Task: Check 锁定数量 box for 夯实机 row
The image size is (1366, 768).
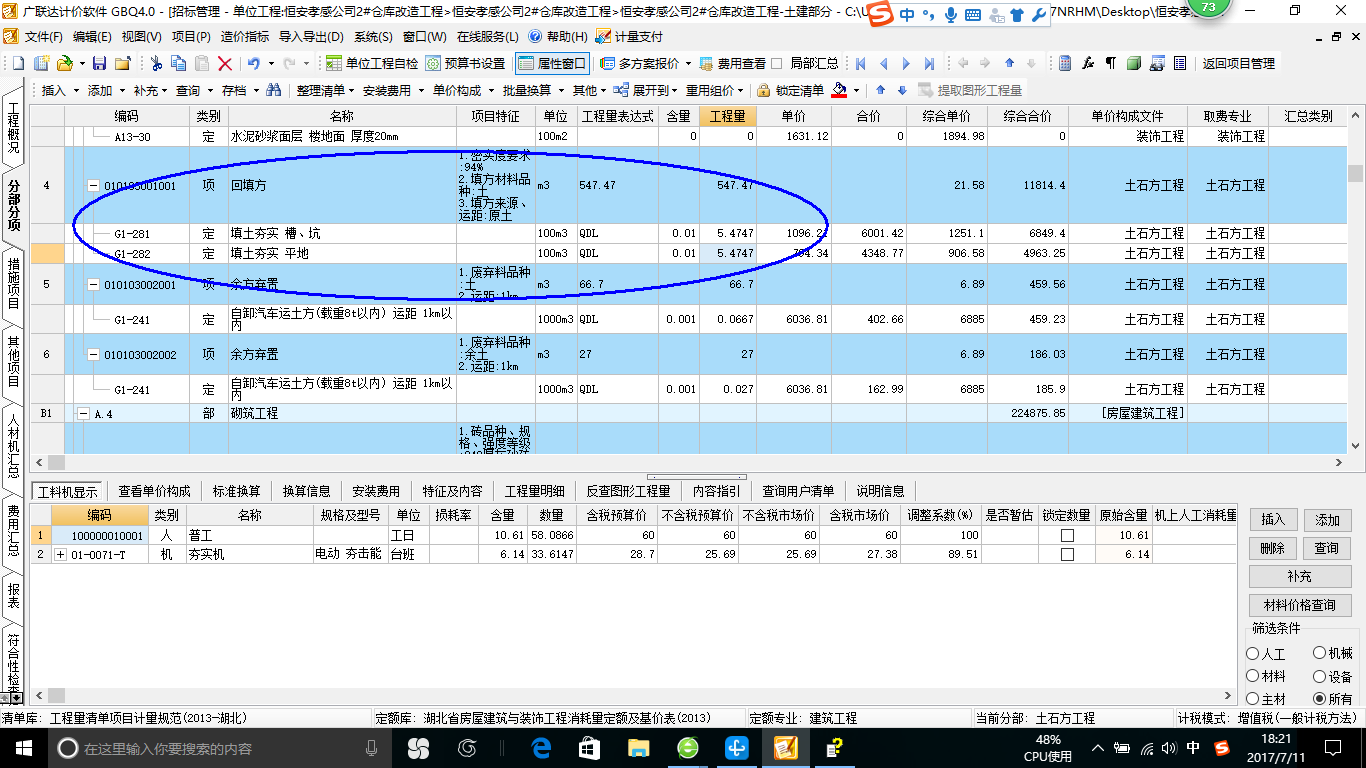Action: point(1067,554)
